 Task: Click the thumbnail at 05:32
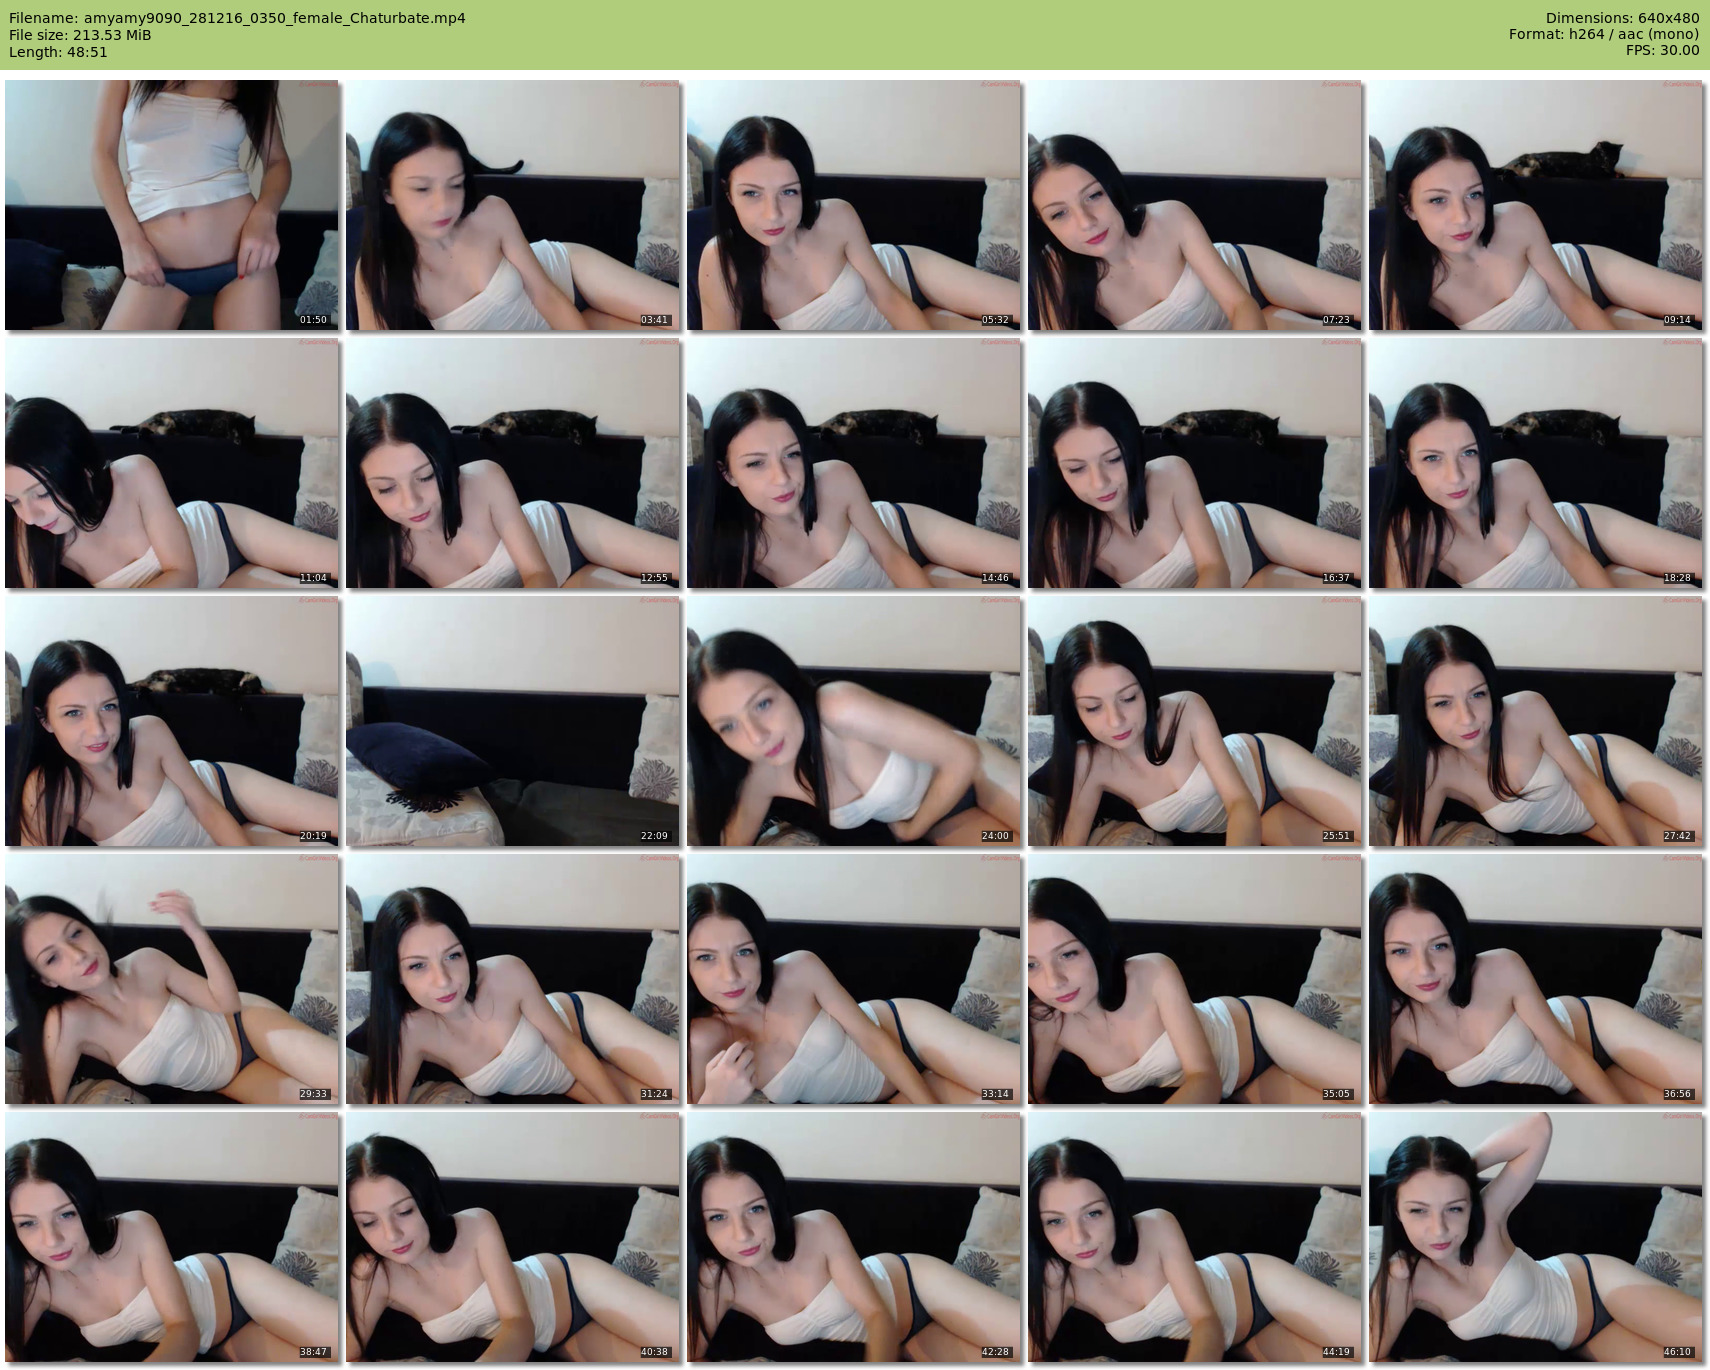(853, 205)
